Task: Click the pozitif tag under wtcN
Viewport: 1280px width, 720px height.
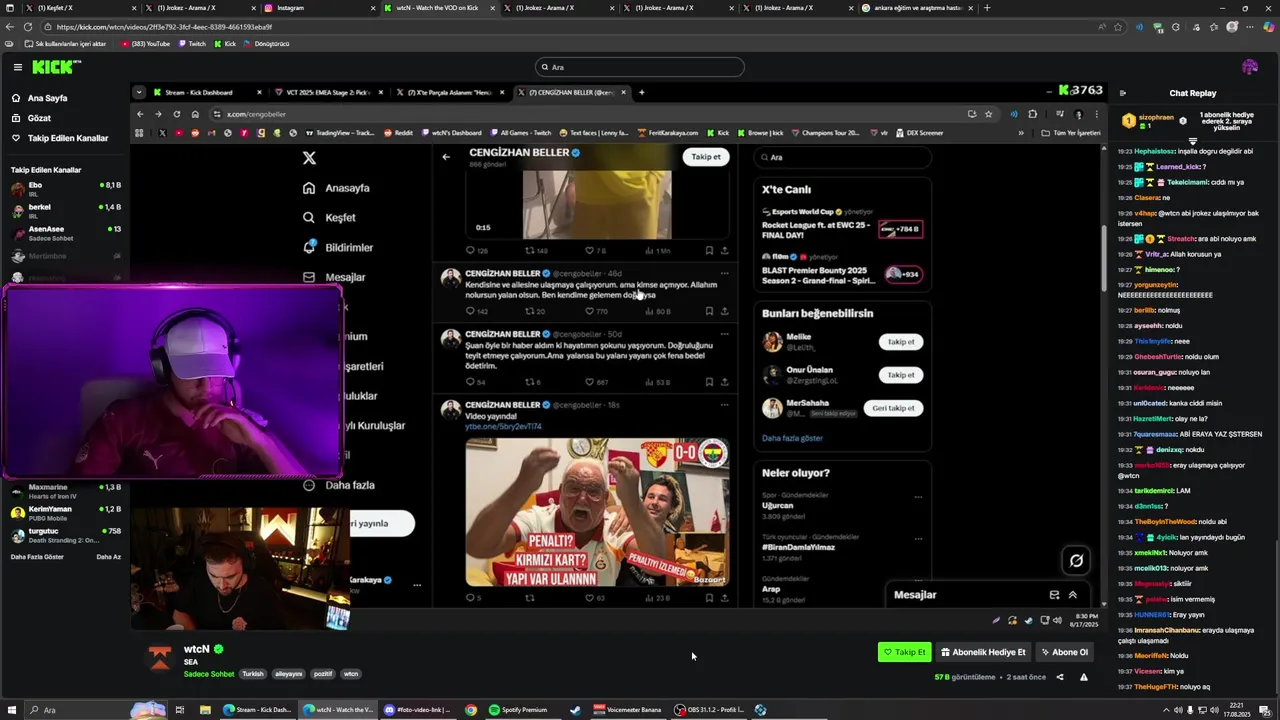Action: (x=323, y=674)
